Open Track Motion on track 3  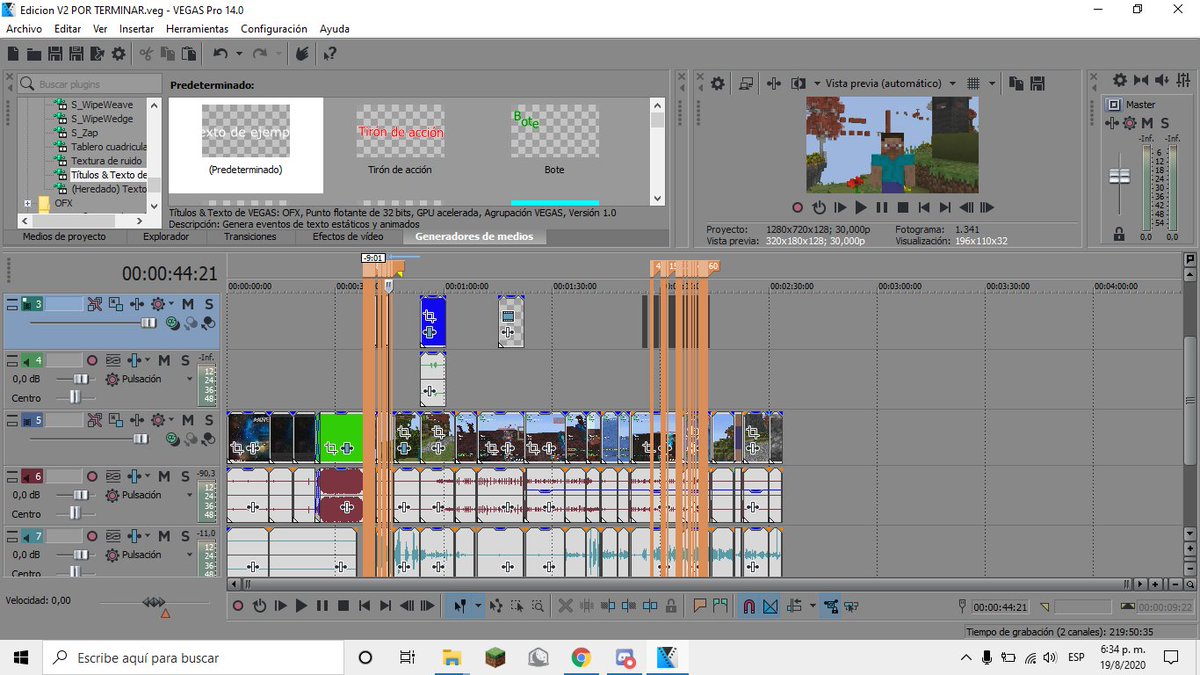pyautogui.click(x=116, y=304)
